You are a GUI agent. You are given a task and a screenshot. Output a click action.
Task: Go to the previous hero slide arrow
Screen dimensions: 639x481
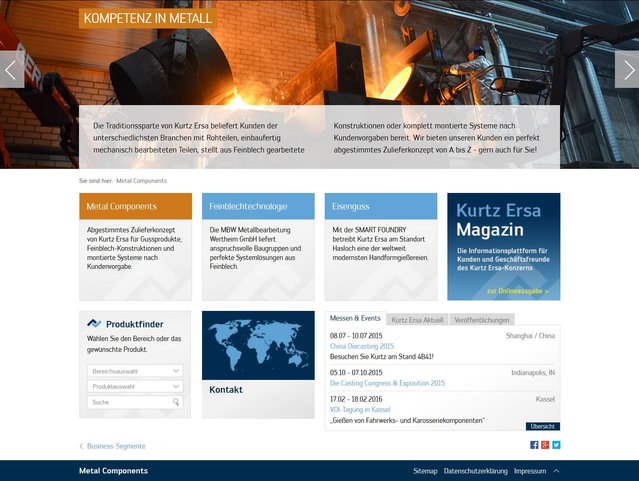coord(11,70)
